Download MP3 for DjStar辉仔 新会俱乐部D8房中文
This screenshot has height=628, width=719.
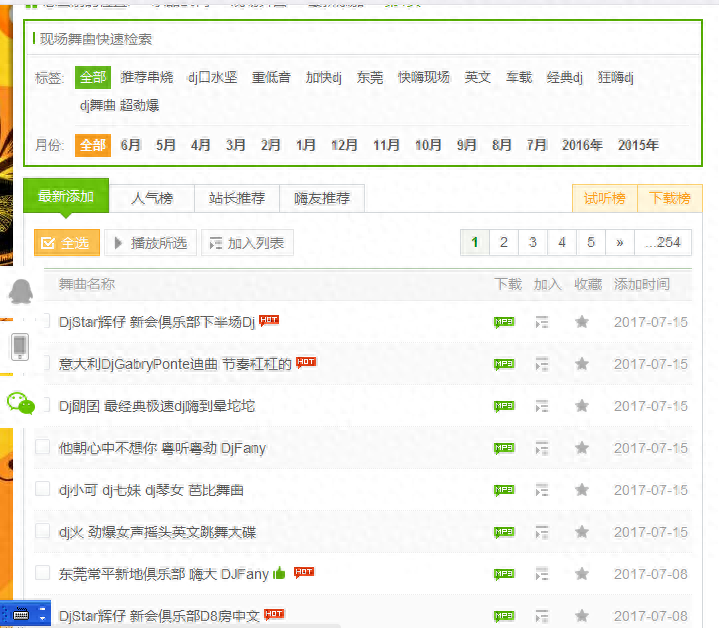coord(504,616)
